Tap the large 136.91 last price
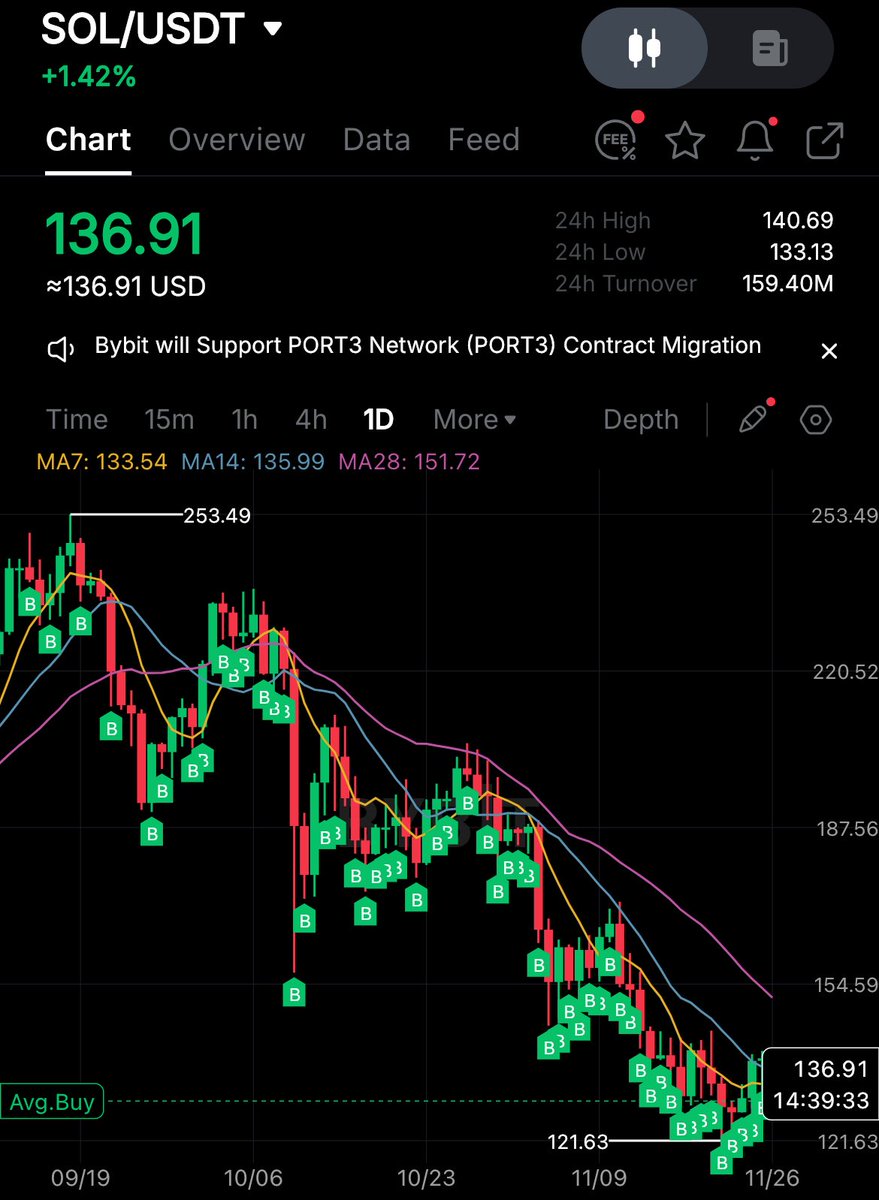Image resolution: width=879 pixels, height=1200 pixels. pyautogui.click(x=125, y=234)
